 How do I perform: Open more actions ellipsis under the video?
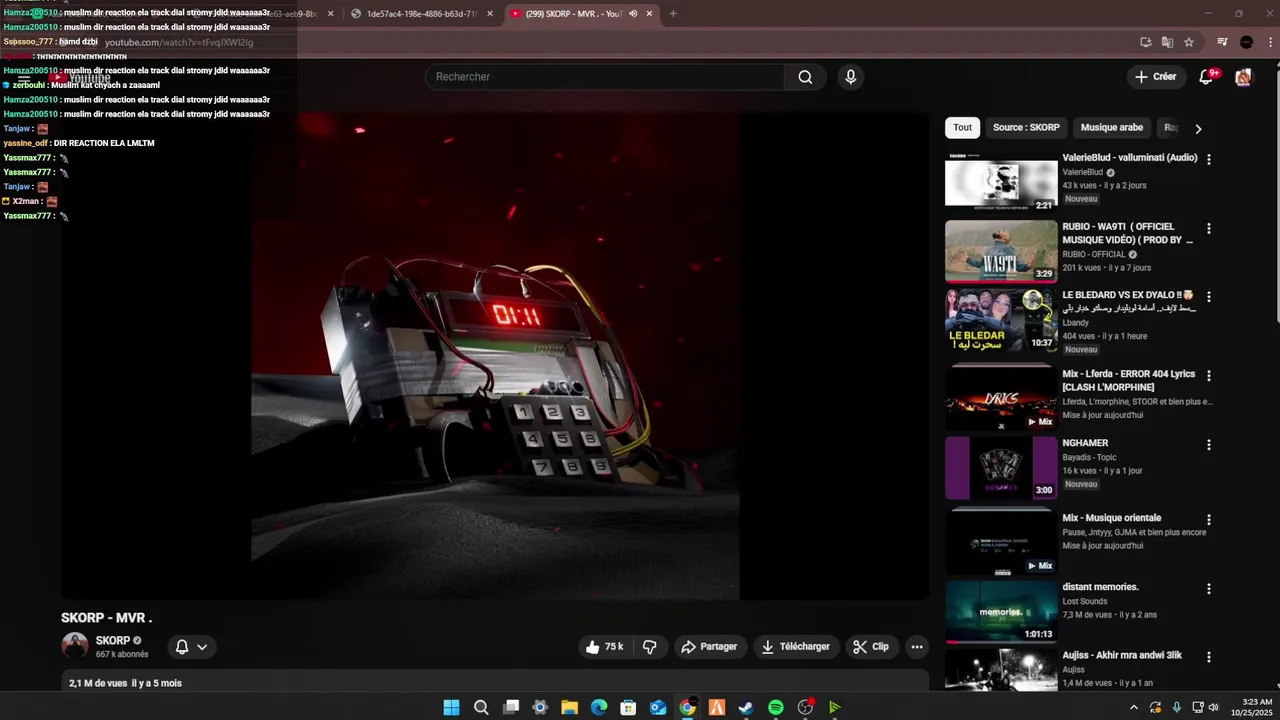[x=917, y=647]
